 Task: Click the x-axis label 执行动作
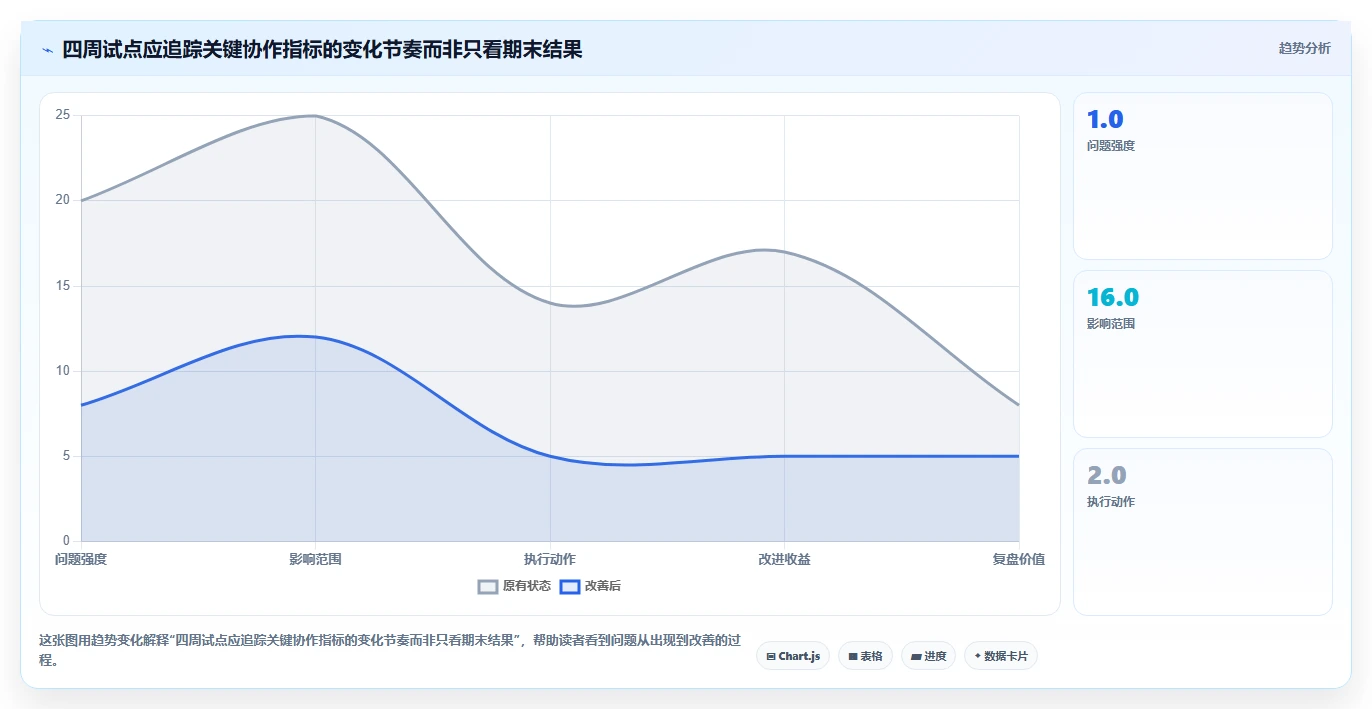[x=550, y=559]
